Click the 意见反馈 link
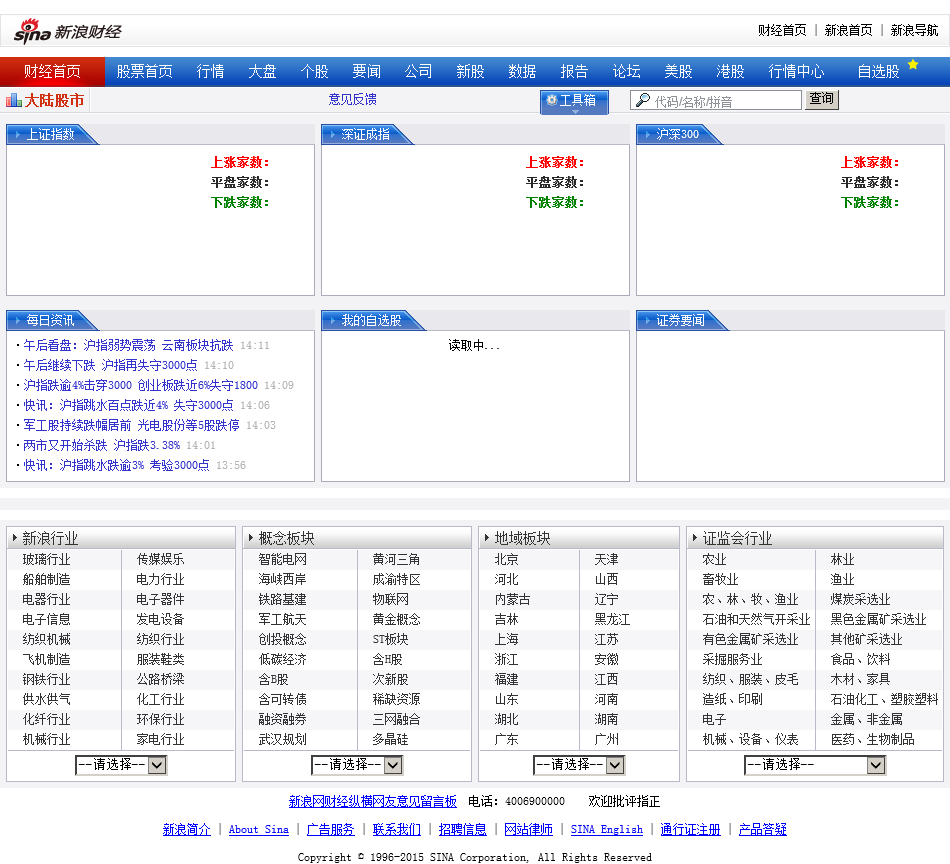 [353, 99]
